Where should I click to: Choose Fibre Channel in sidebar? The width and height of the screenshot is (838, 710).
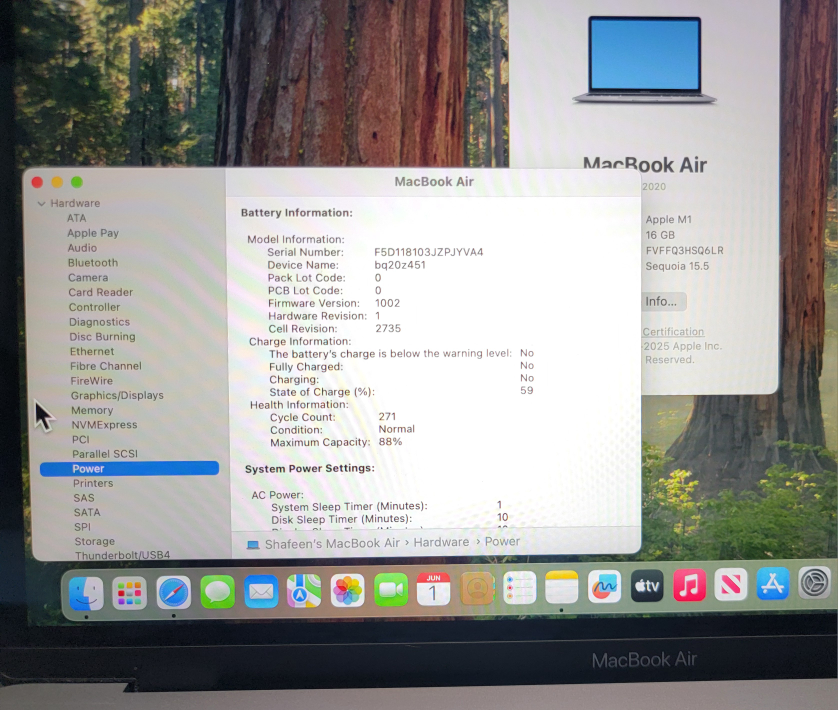[x=106, y=366]
